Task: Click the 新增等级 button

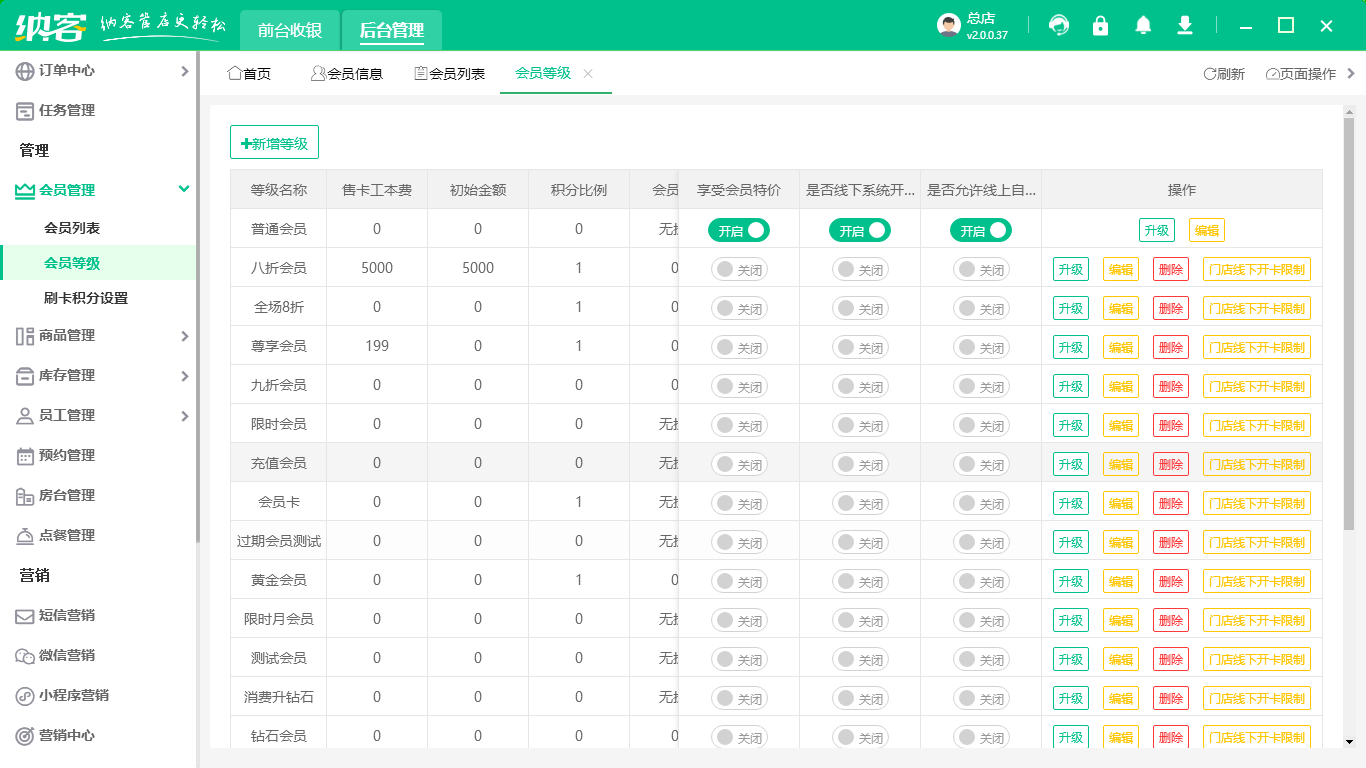Action: [x=274, y=142]
